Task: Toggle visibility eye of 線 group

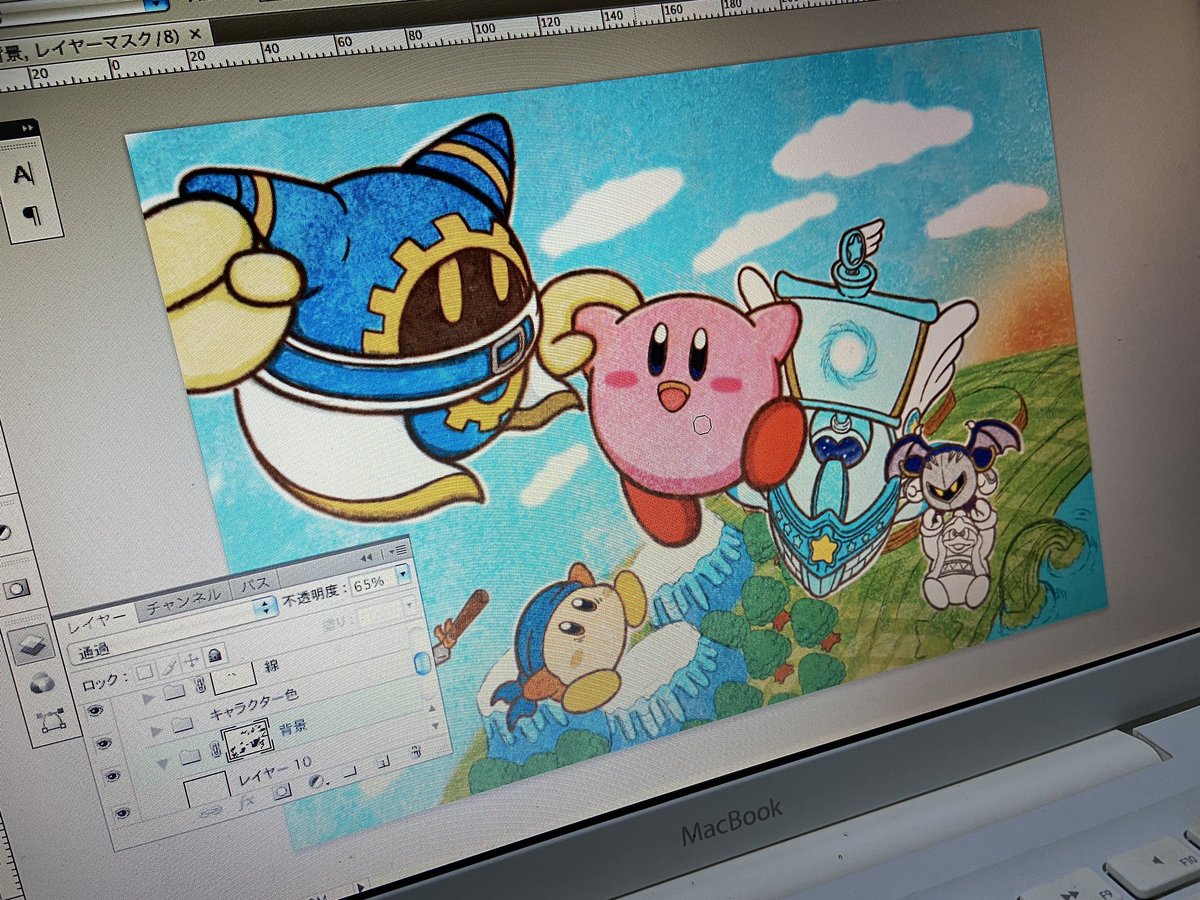Action: (95, 710)
